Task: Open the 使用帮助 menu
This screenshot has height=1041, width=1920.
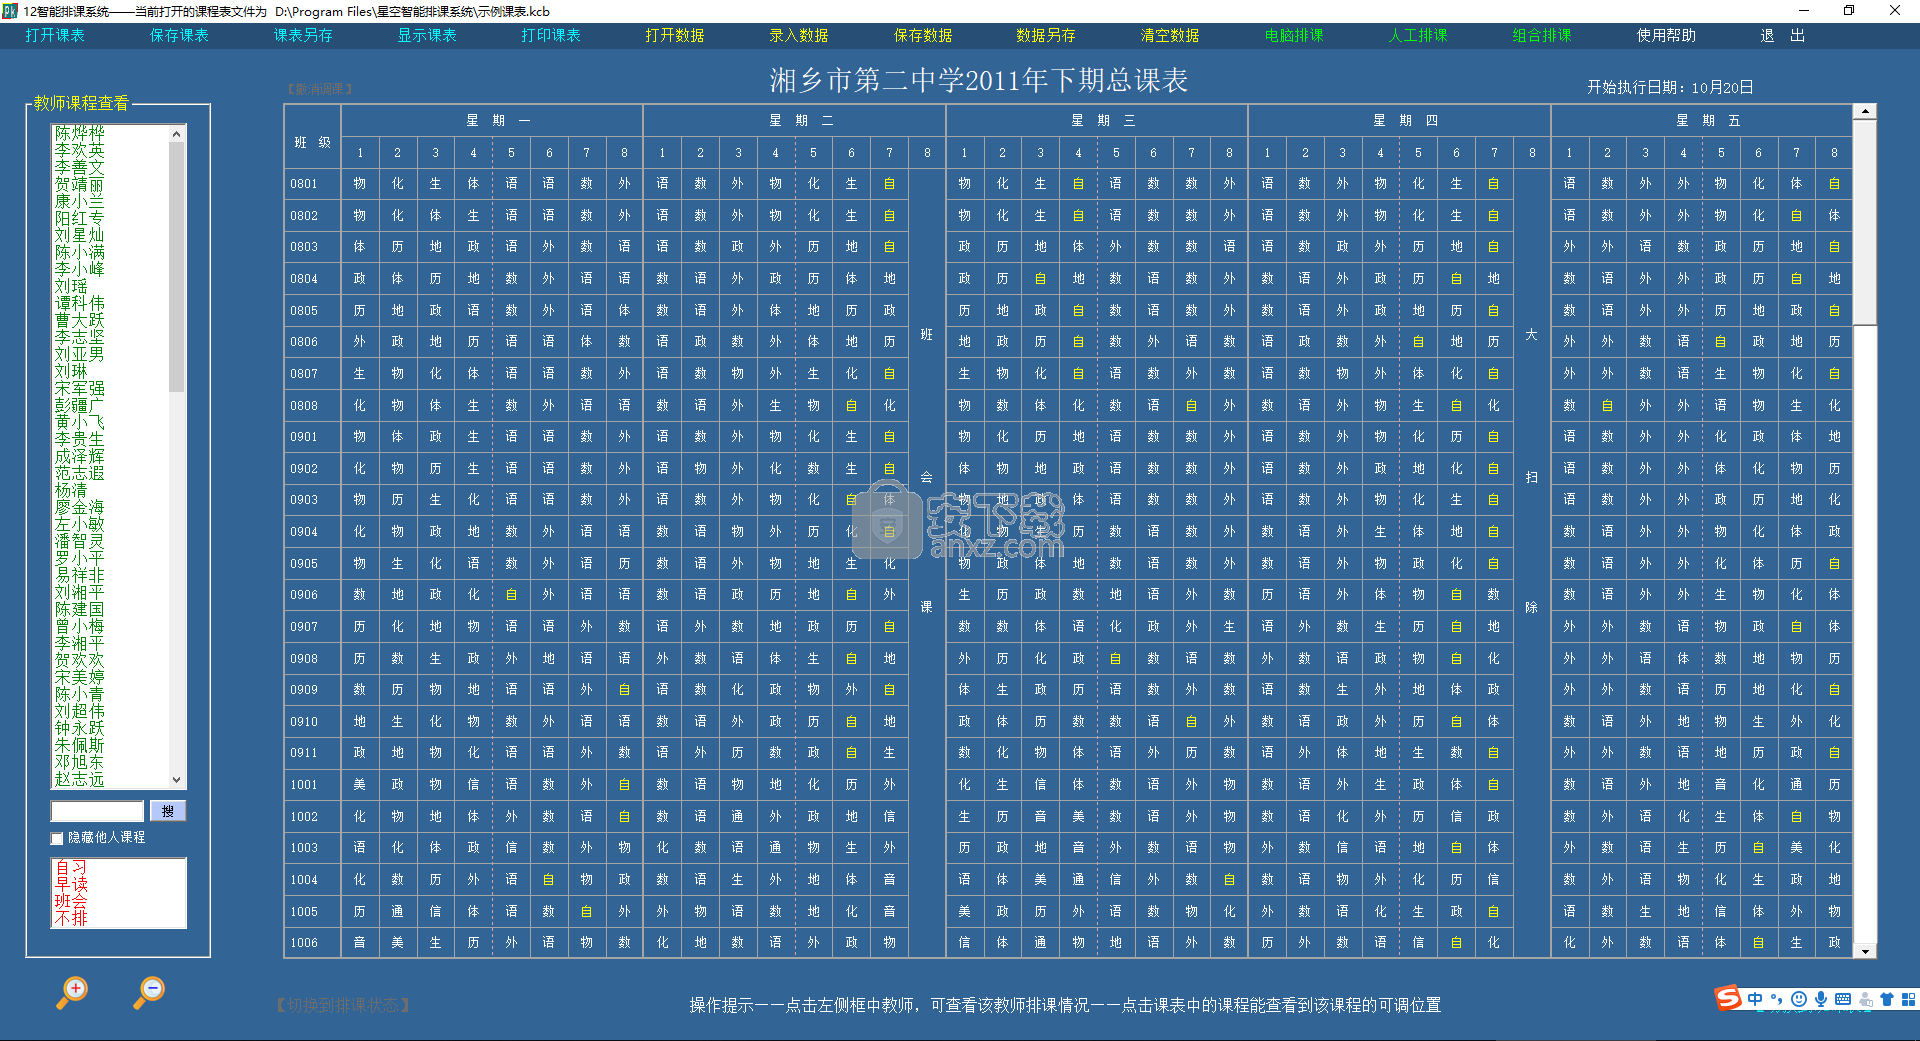Action: coord(1666,35)
